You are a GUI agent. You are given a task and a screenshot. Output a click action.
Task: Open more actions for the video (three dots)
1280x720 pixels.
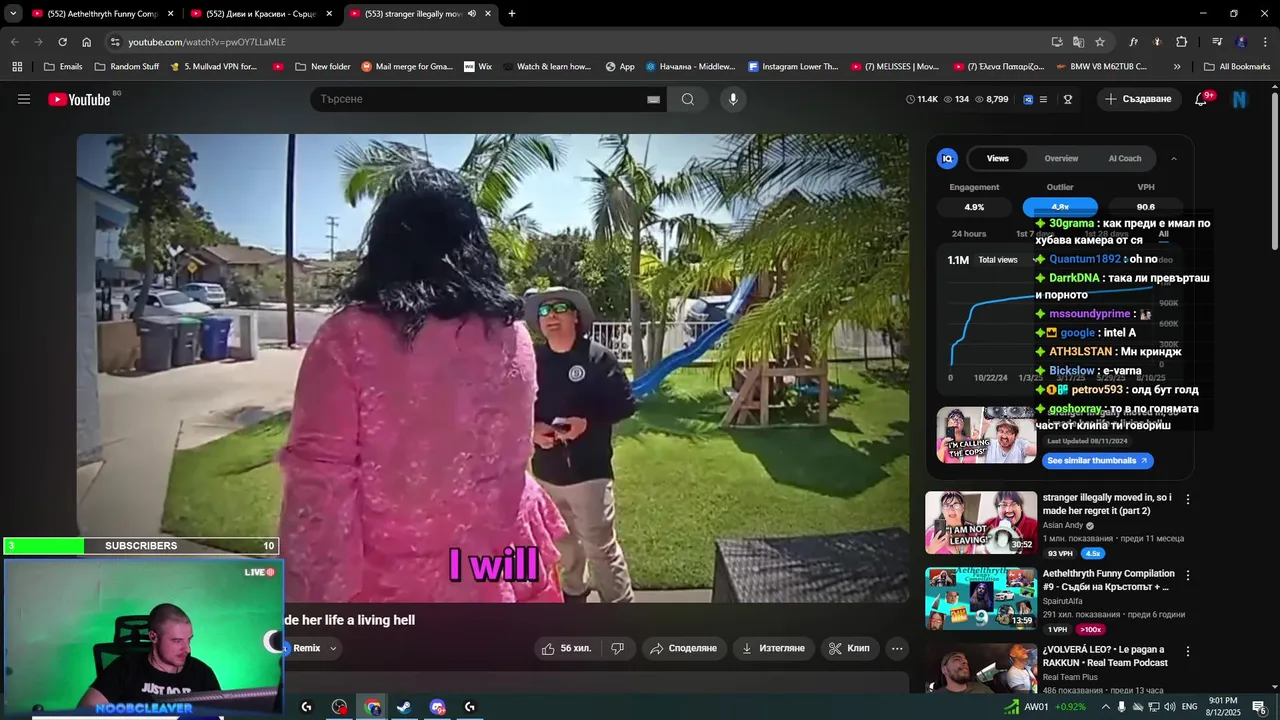click(897, 648)
